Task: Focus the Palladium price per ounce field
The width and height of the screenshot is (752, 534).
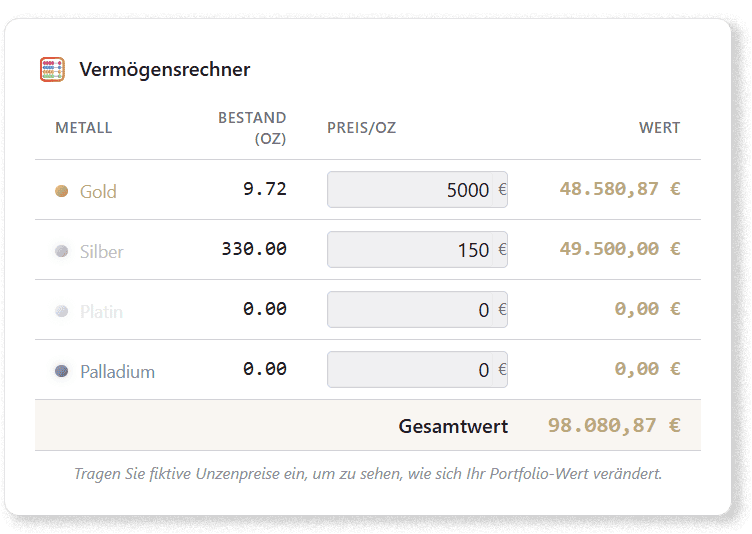Action: tap(410, 370)
